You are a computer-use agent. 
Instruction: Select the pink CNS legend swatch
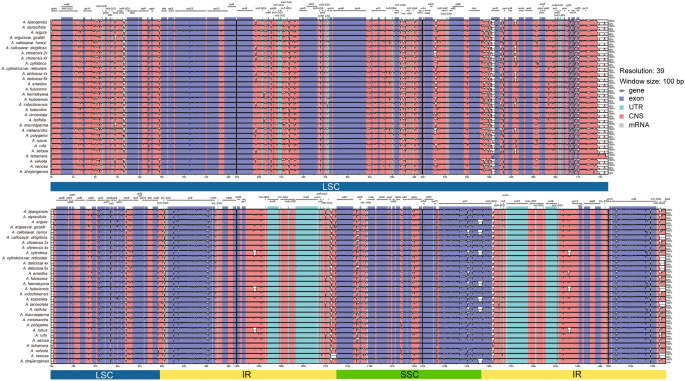click(x=622, y=116)
